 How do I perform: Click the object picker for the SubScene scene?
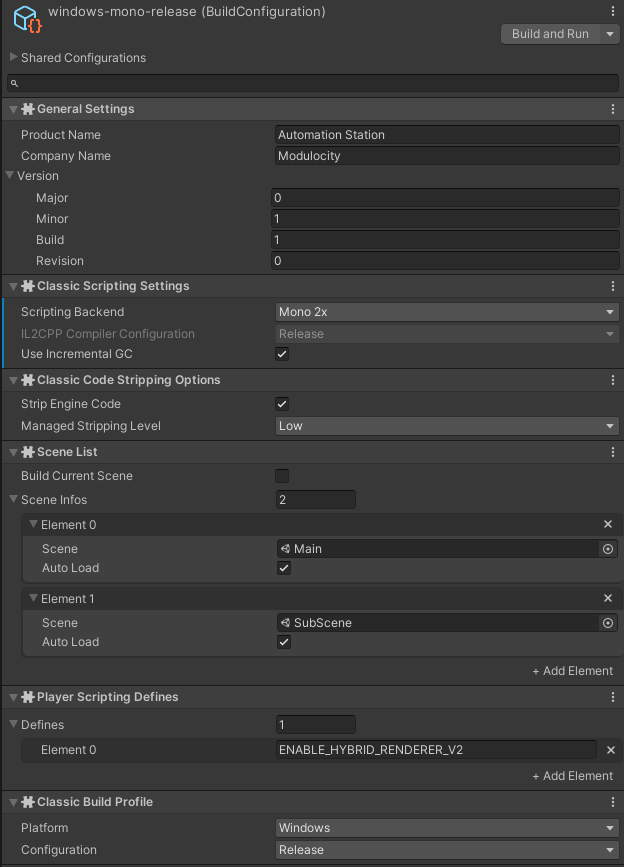point(608,622)
